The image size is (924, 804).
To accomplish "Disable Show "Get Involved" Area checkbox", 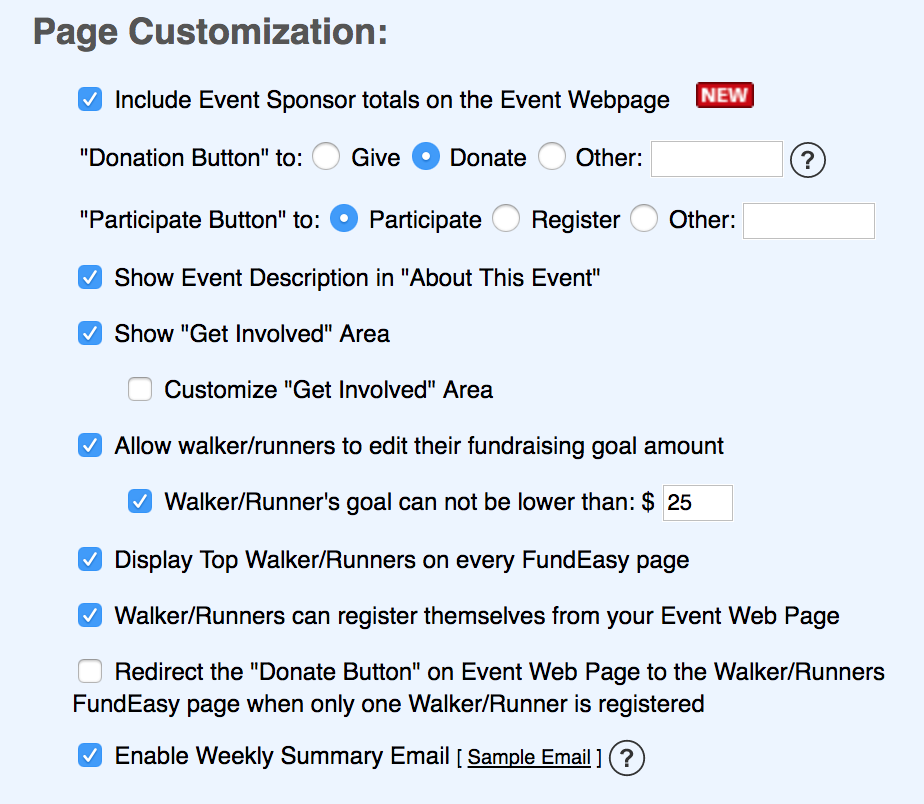I will coord(90,334).
